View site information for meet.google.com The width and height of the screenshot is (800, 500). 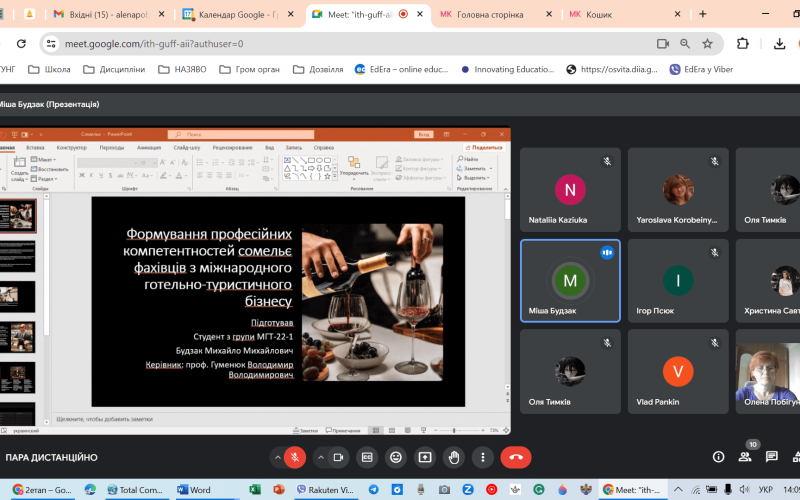coord(51,44)
